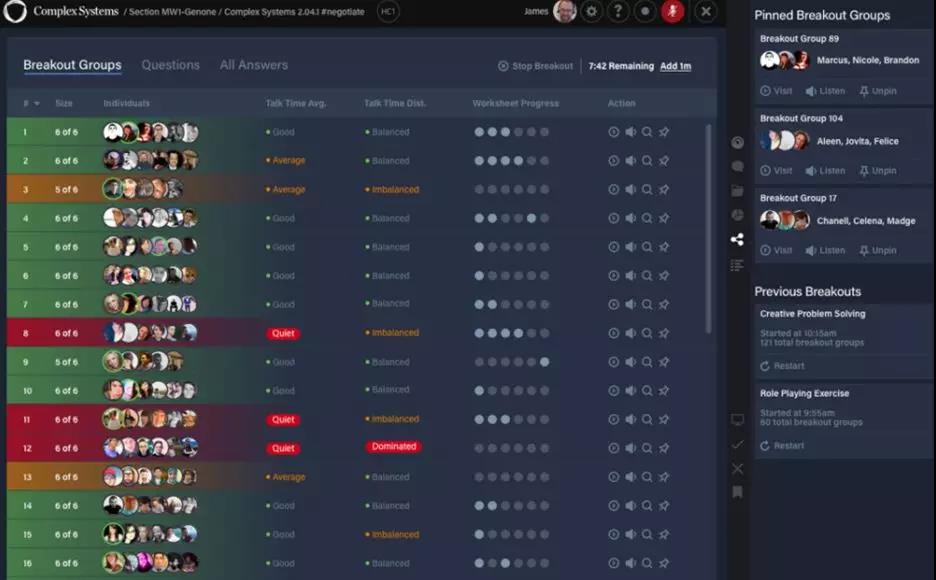936x580 pixels.
Task: Click the screen monitor icon in side strip
Action: [x=737, y=420]
